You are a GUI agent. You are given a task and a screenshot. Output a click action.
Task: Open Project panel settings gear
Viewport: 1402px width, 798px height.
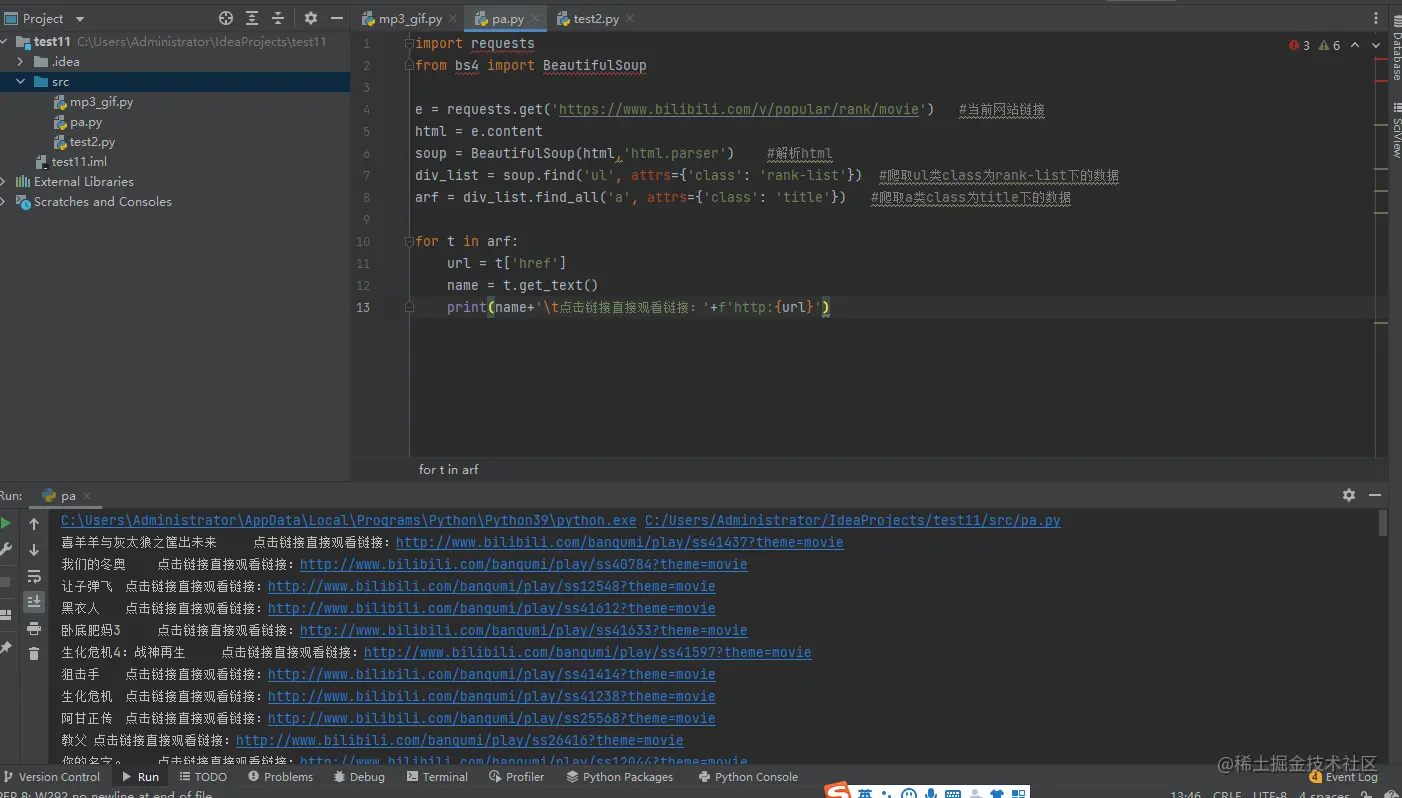coord(311,18)
